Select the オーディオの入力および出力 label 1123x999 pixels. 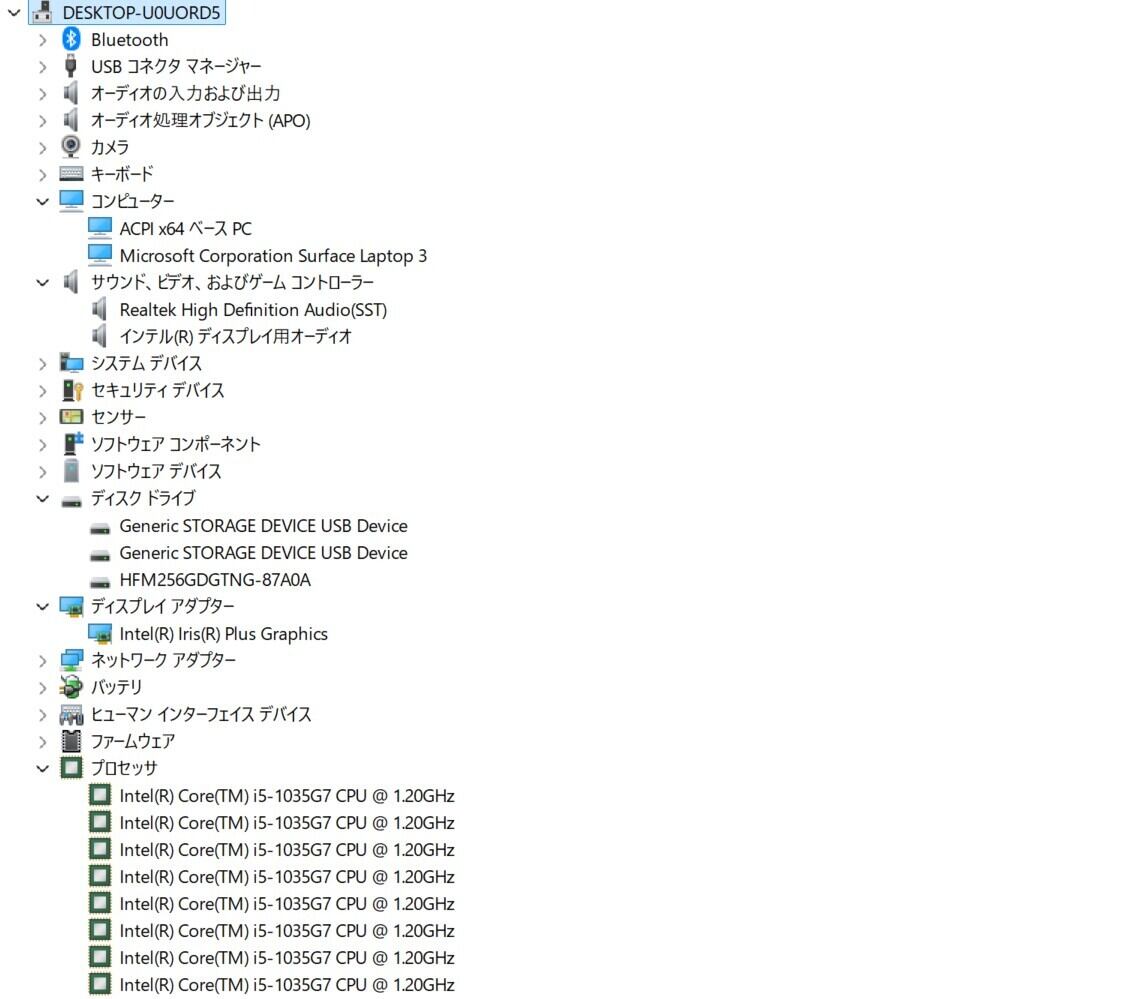click(x=185, y=93)
